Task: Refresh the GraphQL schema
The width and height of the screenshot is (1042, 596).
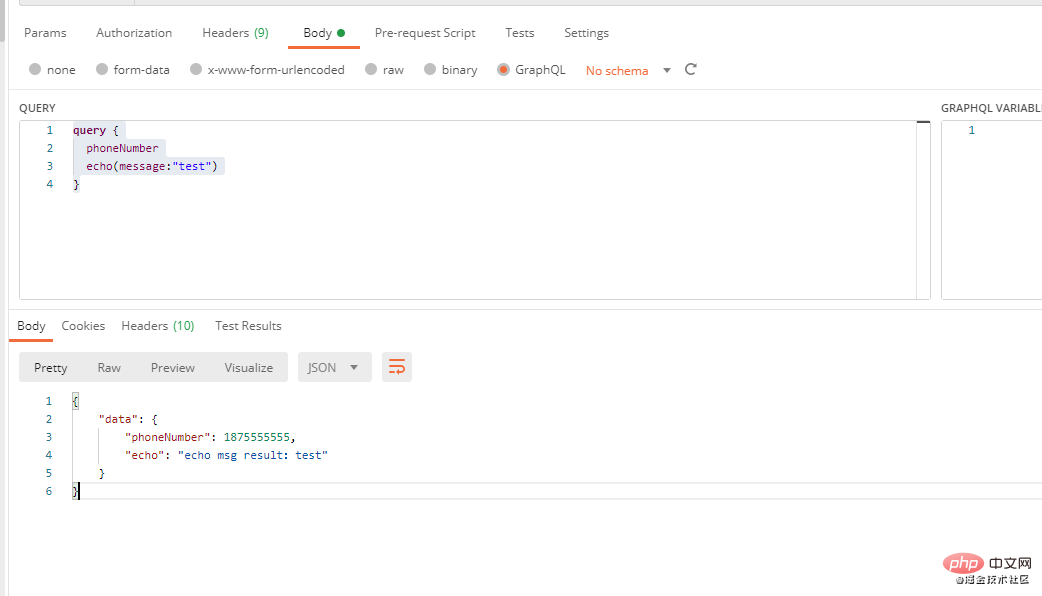Action: 690,69
